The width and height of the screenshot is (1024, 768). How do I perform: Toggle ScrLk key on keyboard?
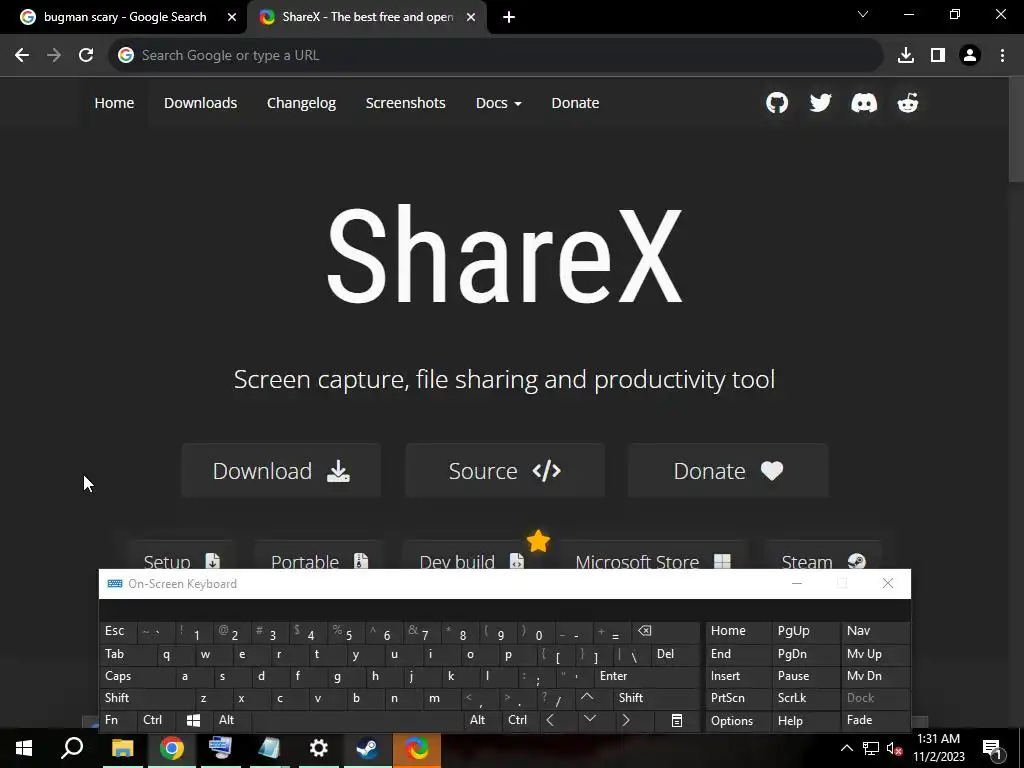click(x=805, y=698)
